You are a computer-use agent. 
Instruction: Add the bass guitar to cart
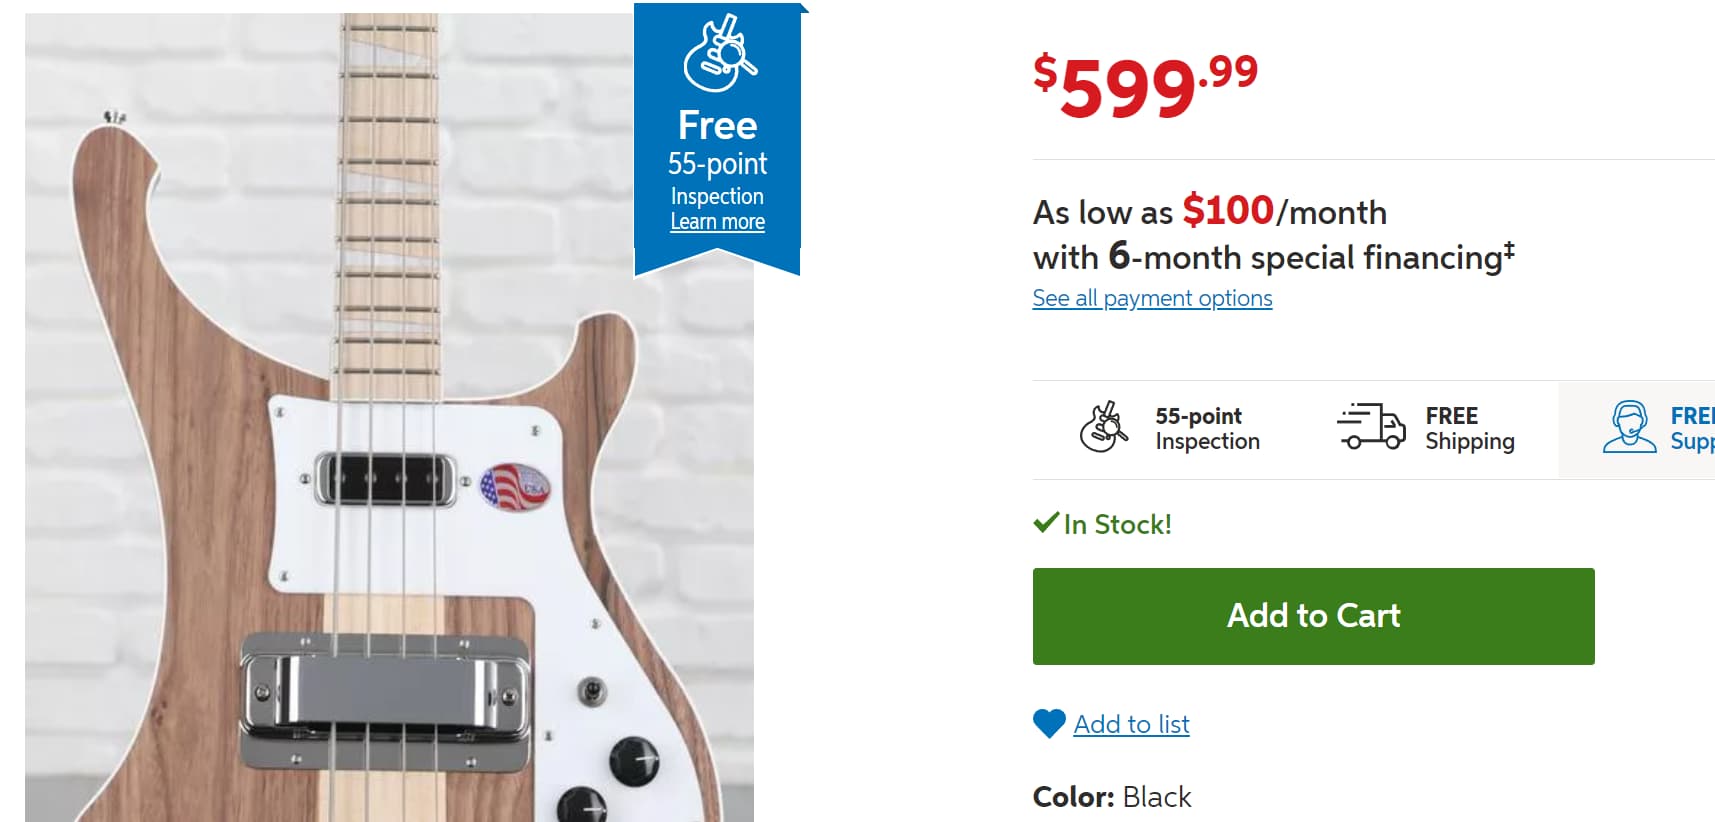[1313, 616]
